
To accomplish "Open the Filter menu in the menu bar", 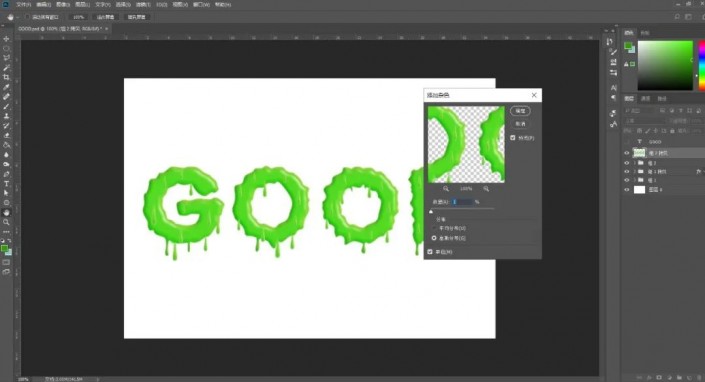I will [143, 4].
